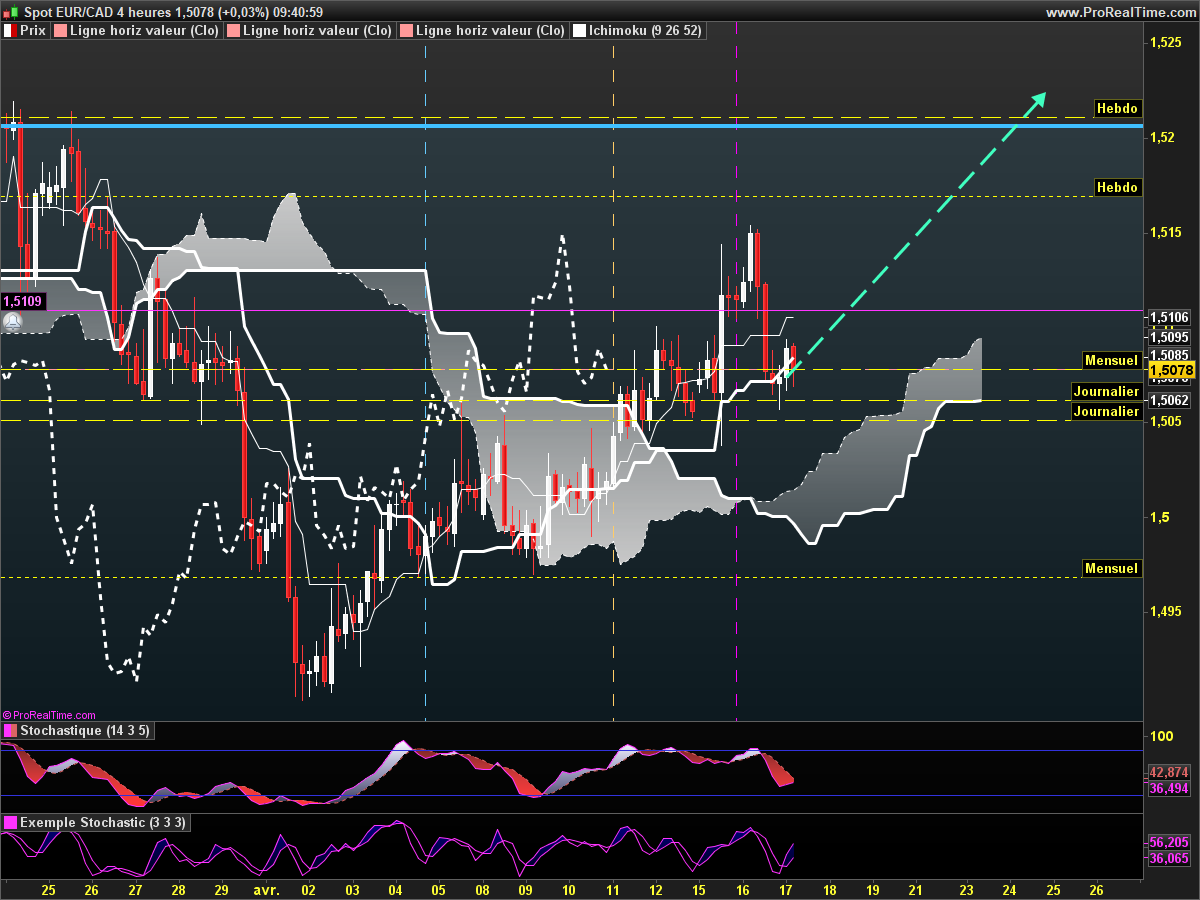Image resolution: width=1200 pixels, height=900 pixels.
Task: Click the 42,874 stochastic value
Action: pos(1168,773)
